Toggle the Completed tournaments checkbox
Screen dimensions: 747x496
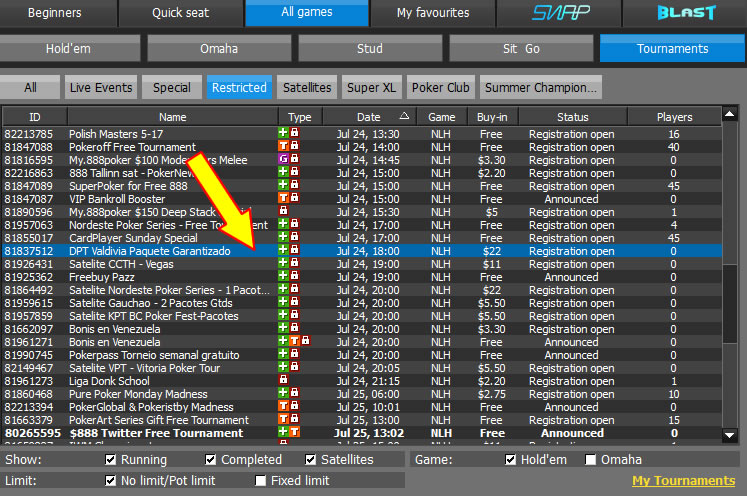coord(211,460)
